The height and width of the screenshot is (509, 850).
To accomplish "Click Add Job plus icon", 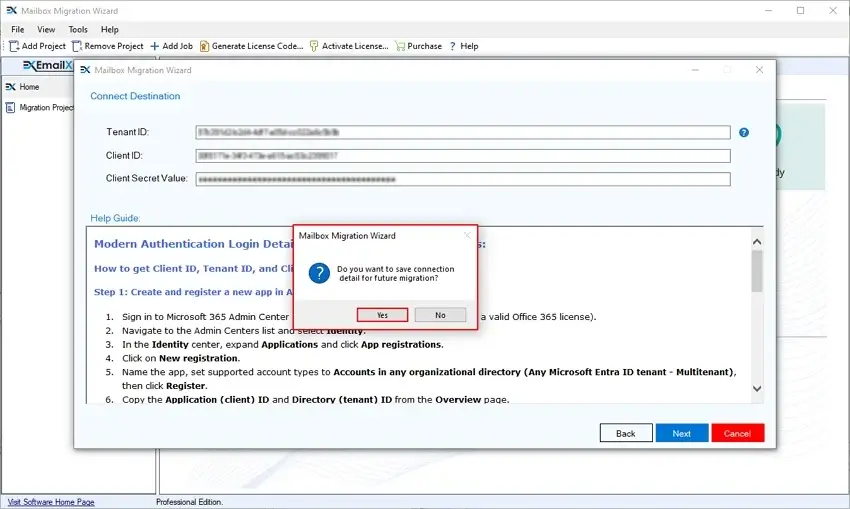I will (154, 46).
